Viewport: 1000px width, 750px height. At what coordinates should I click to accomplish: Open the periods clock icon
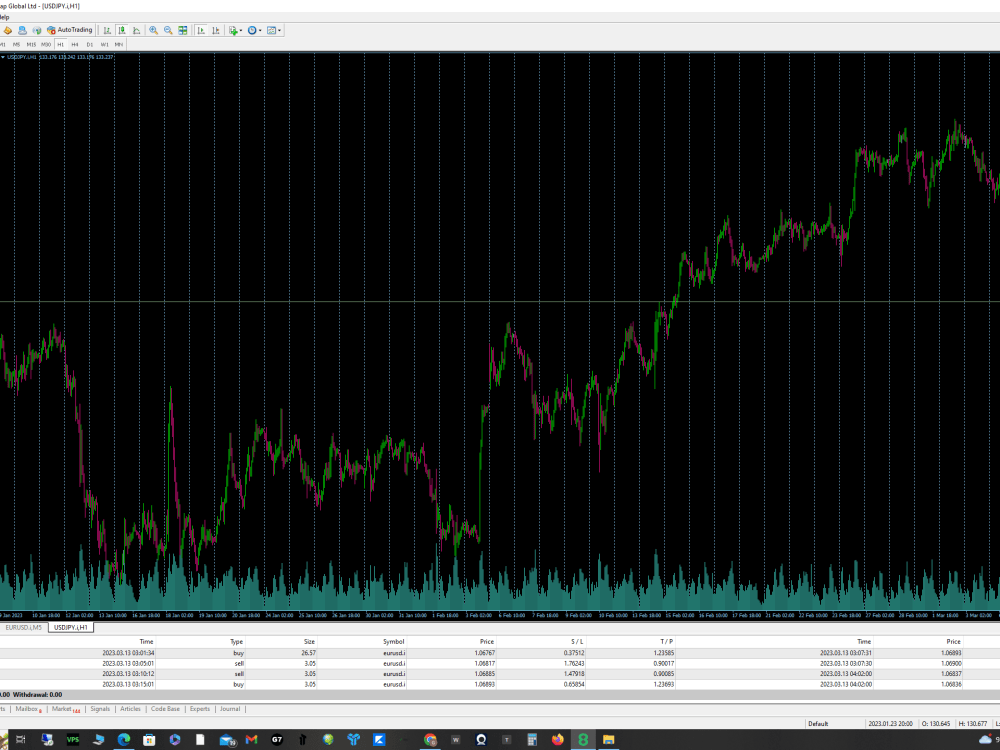click(x=252, y=30)
